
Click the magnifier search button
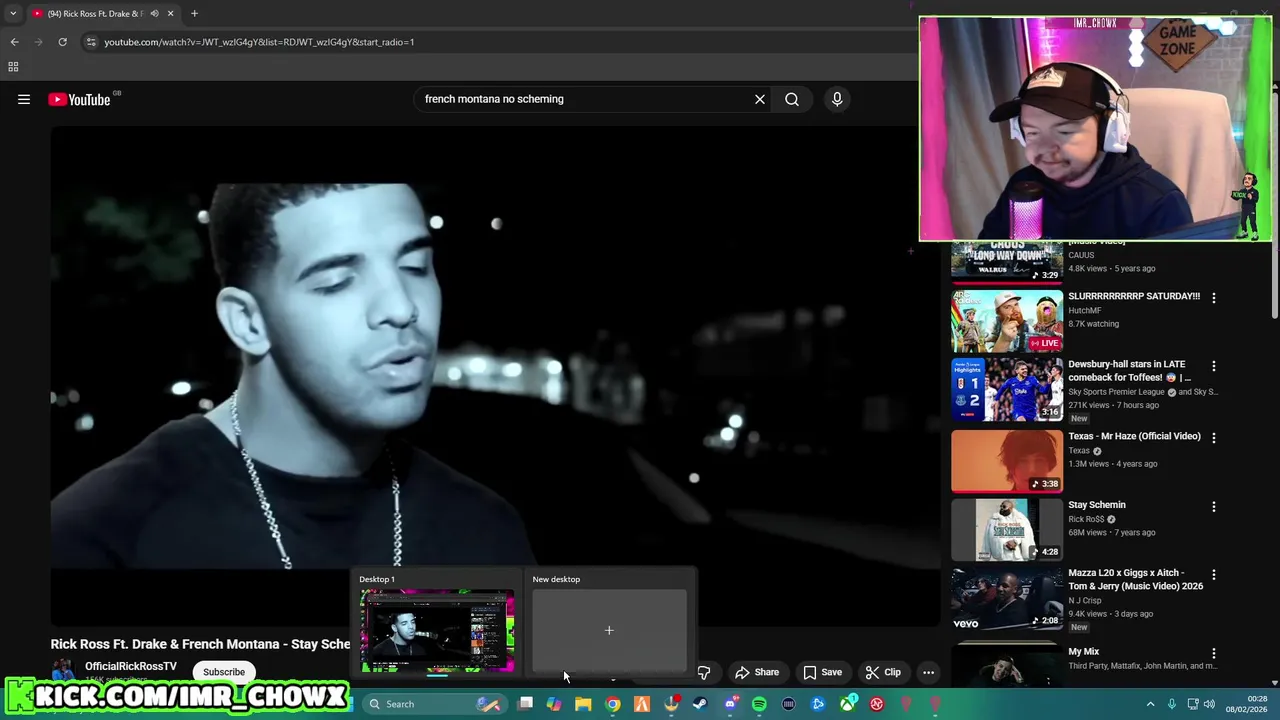pyautogui.click(x=792, y=99)
